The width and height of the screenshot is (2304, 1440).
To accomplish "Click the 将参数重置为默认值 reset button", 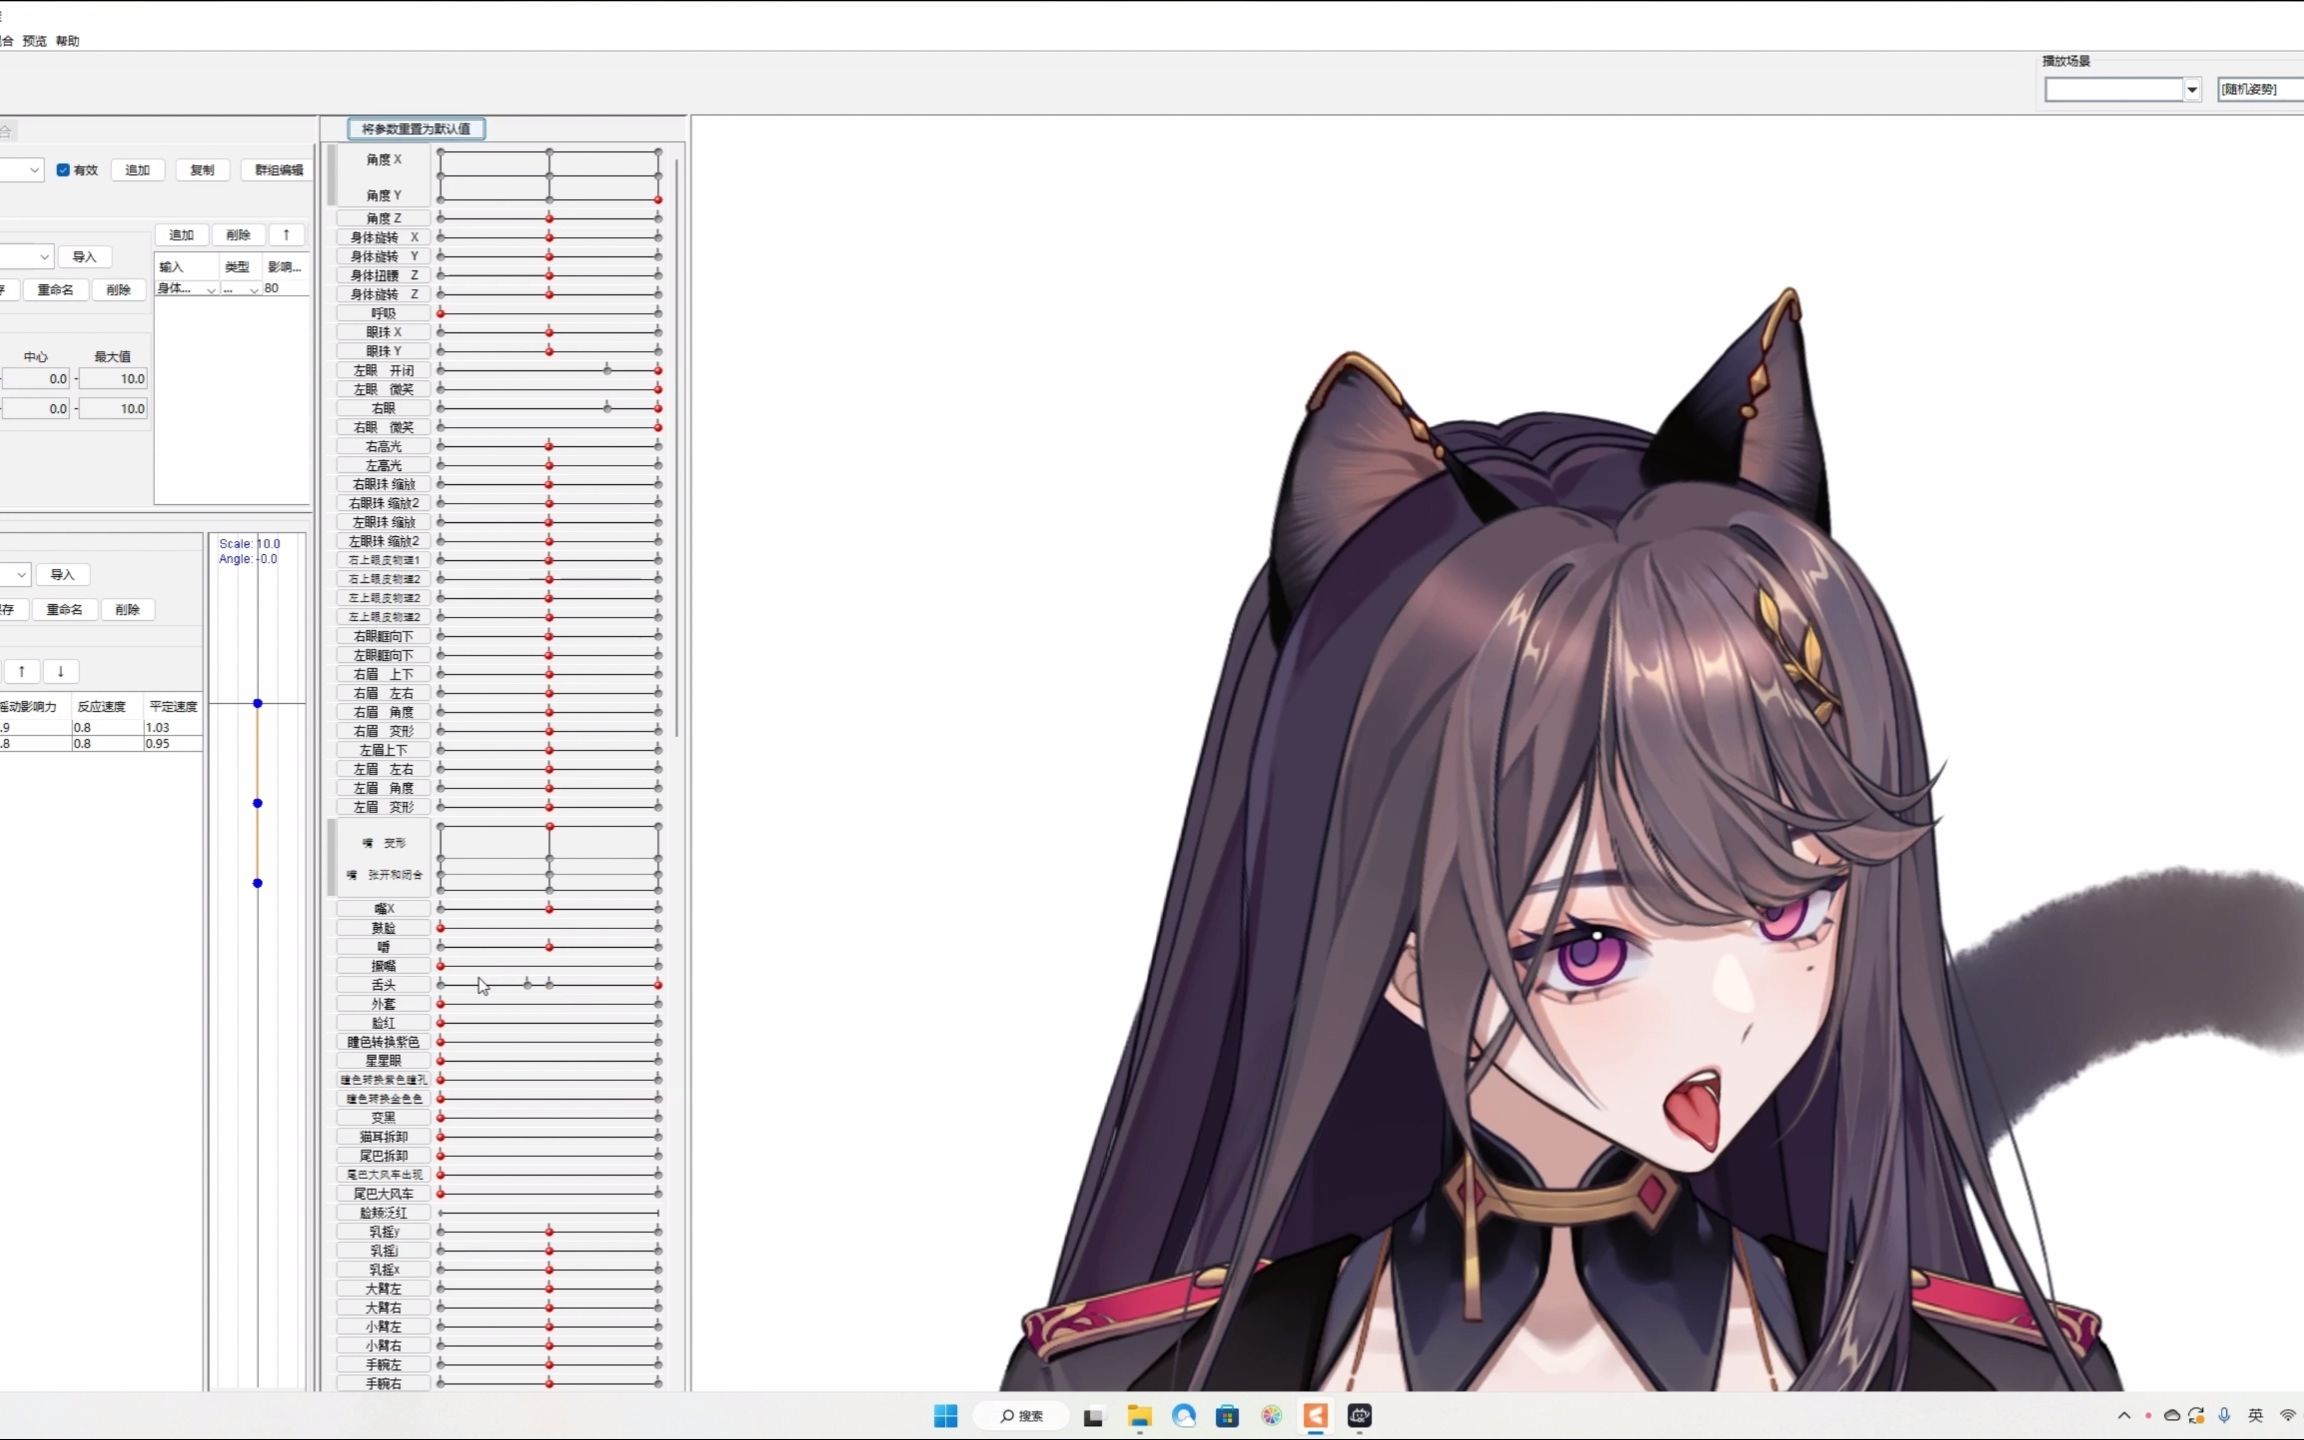I will click(x=417, y=128).
